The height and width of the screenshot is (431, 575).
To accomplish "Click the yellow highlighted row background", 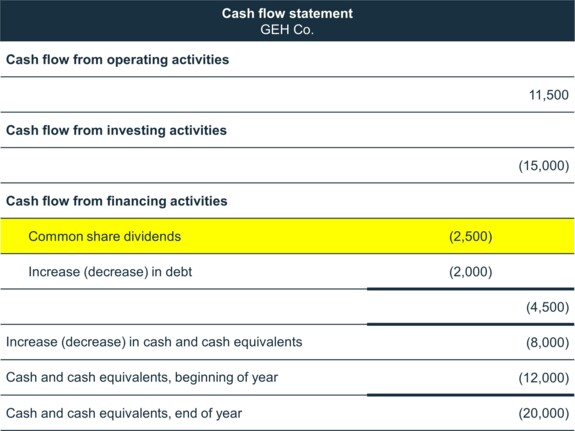I will (x=287, y=236).
